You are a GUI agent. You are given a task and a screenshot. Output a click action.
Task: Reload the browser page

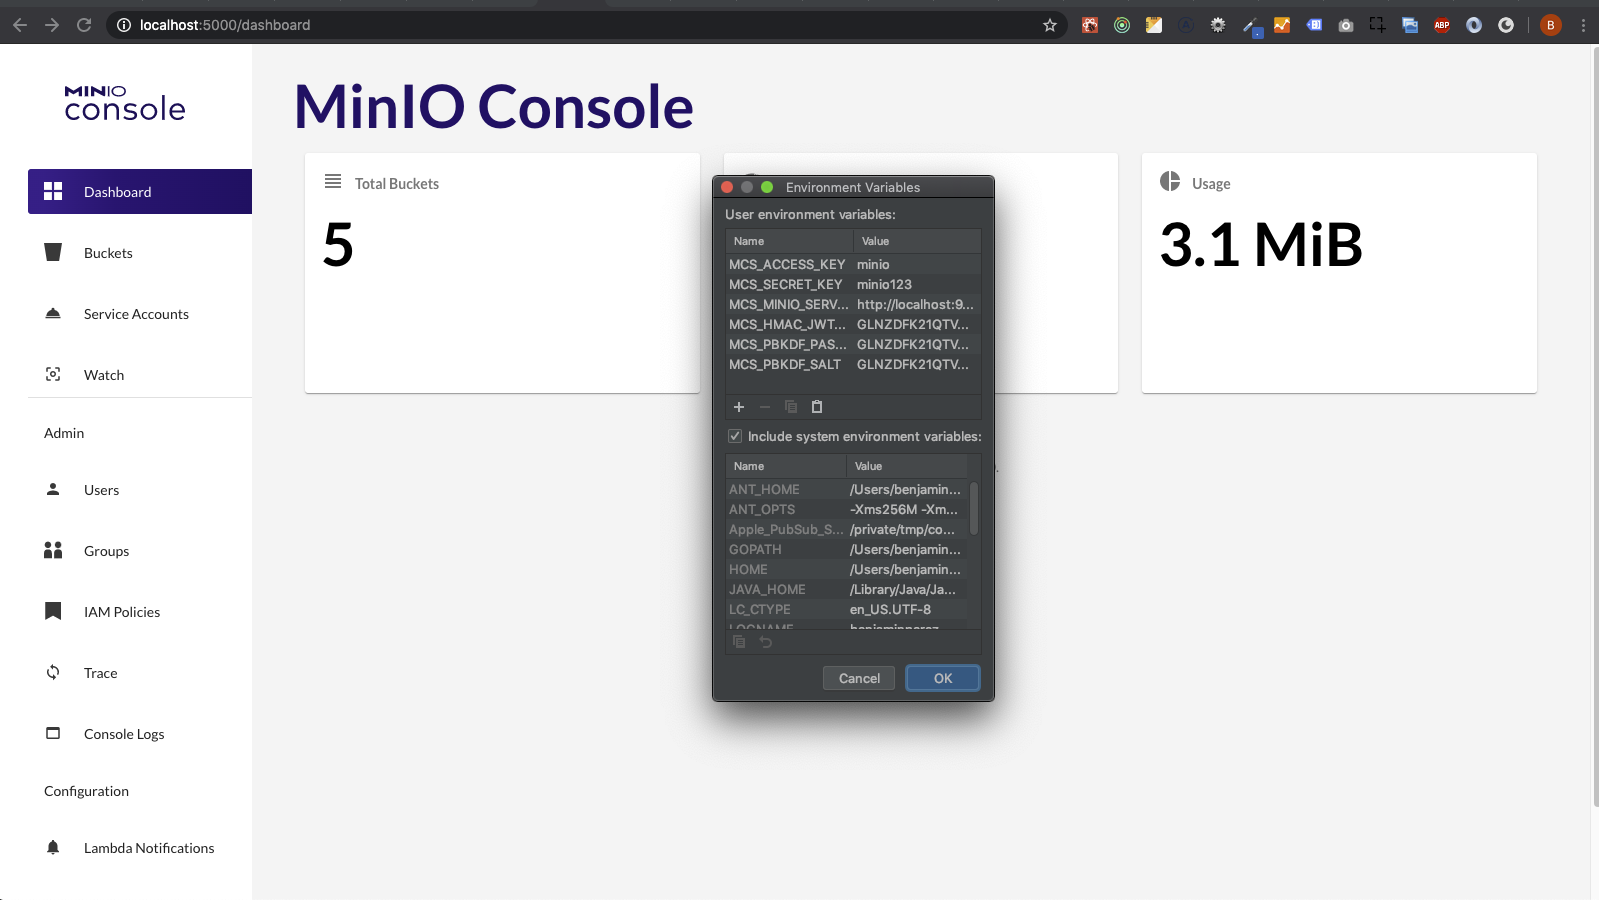coord(84,25)
